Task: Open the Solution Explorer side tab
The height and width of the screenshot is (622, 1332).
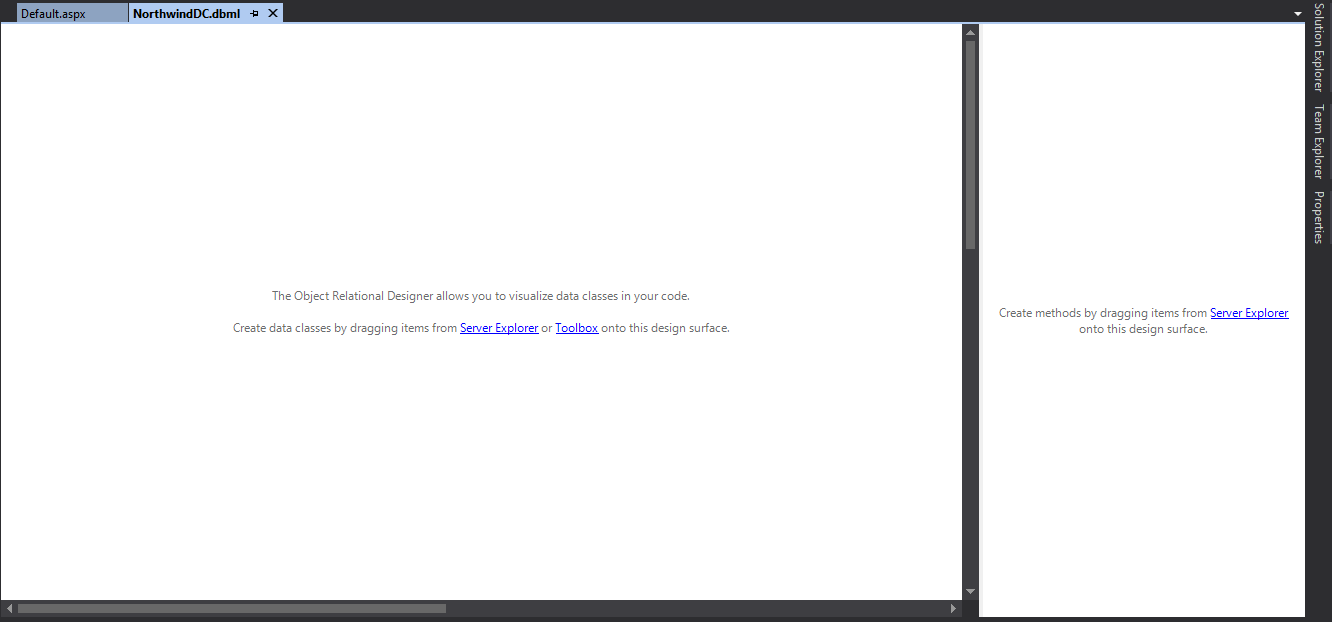Action: tap(1318, 47)
